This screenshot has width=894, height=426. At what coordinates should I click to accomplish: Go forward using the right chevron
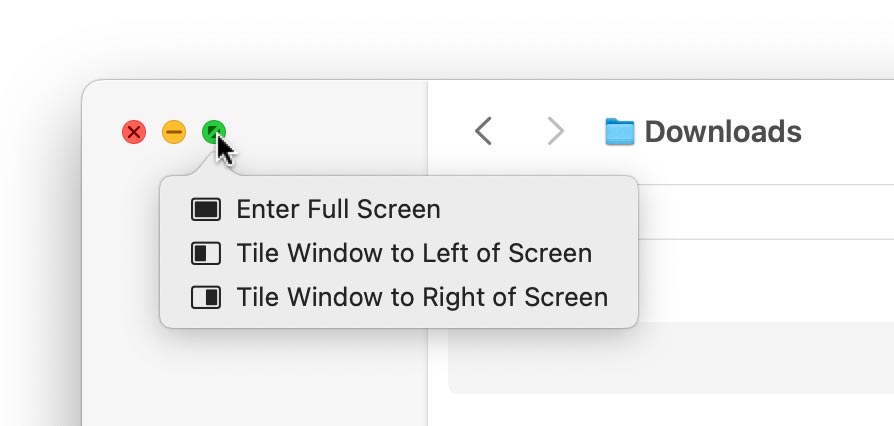coord(556,131)
